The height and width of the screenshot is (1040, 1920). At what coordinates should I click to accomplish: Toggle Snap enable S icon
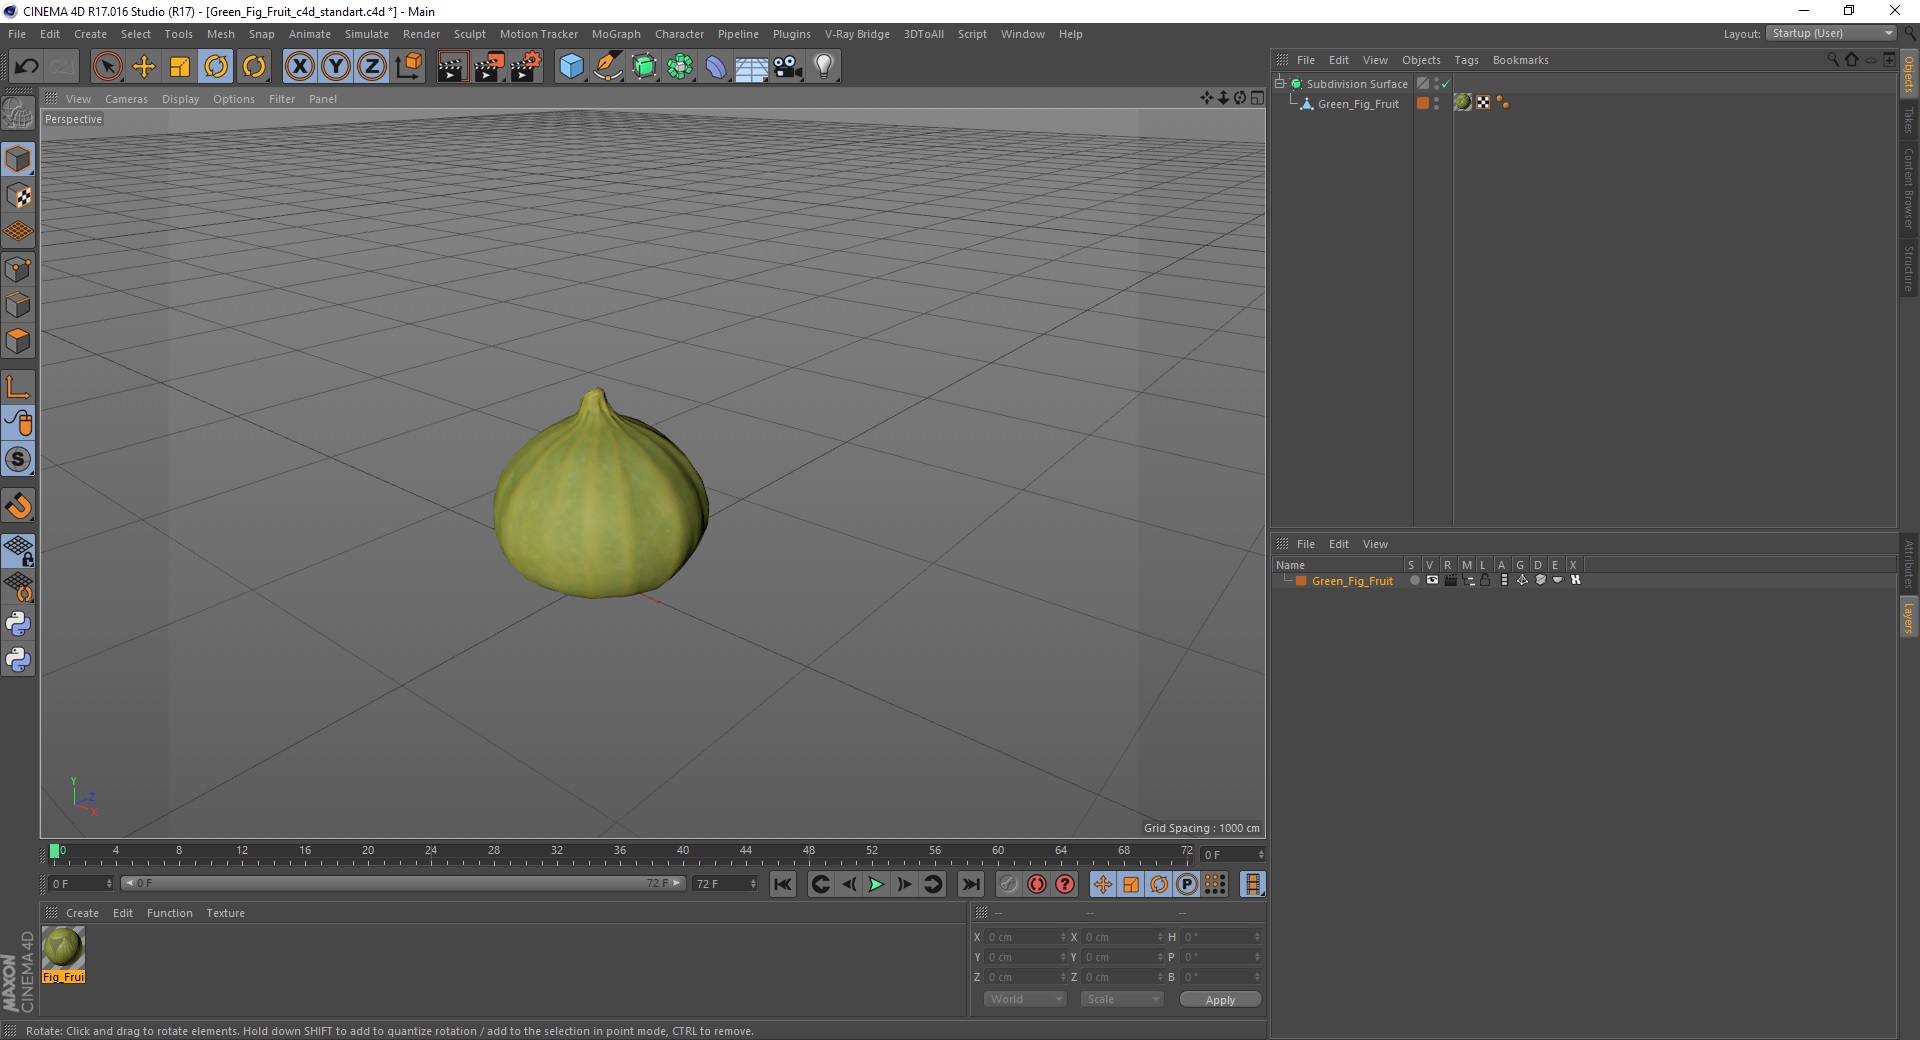click(x=18, y=459)
